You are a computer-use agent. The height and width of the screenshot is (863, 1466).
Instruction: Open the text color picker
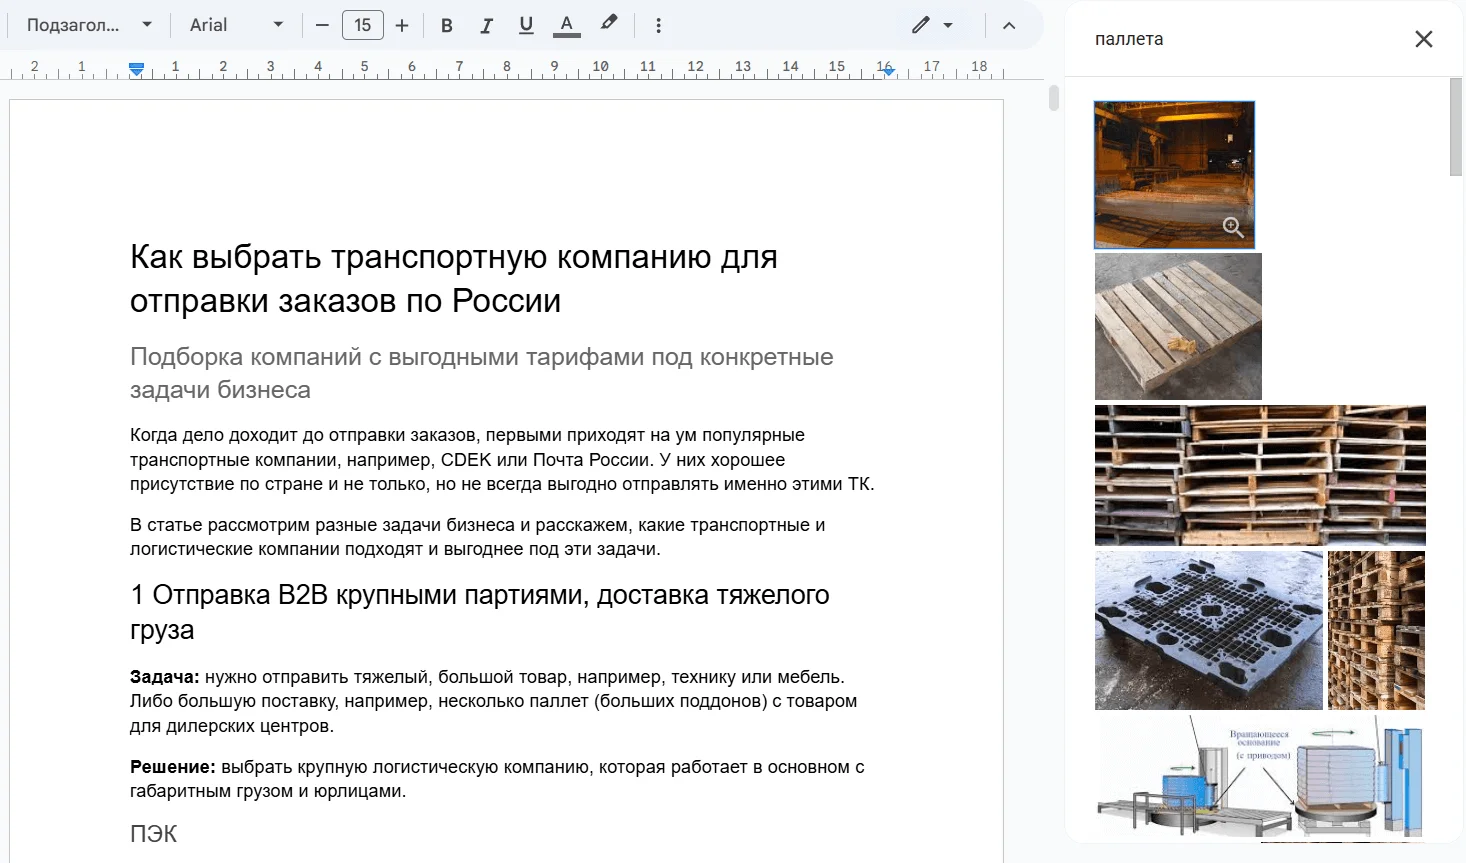(x=566, y=26)
